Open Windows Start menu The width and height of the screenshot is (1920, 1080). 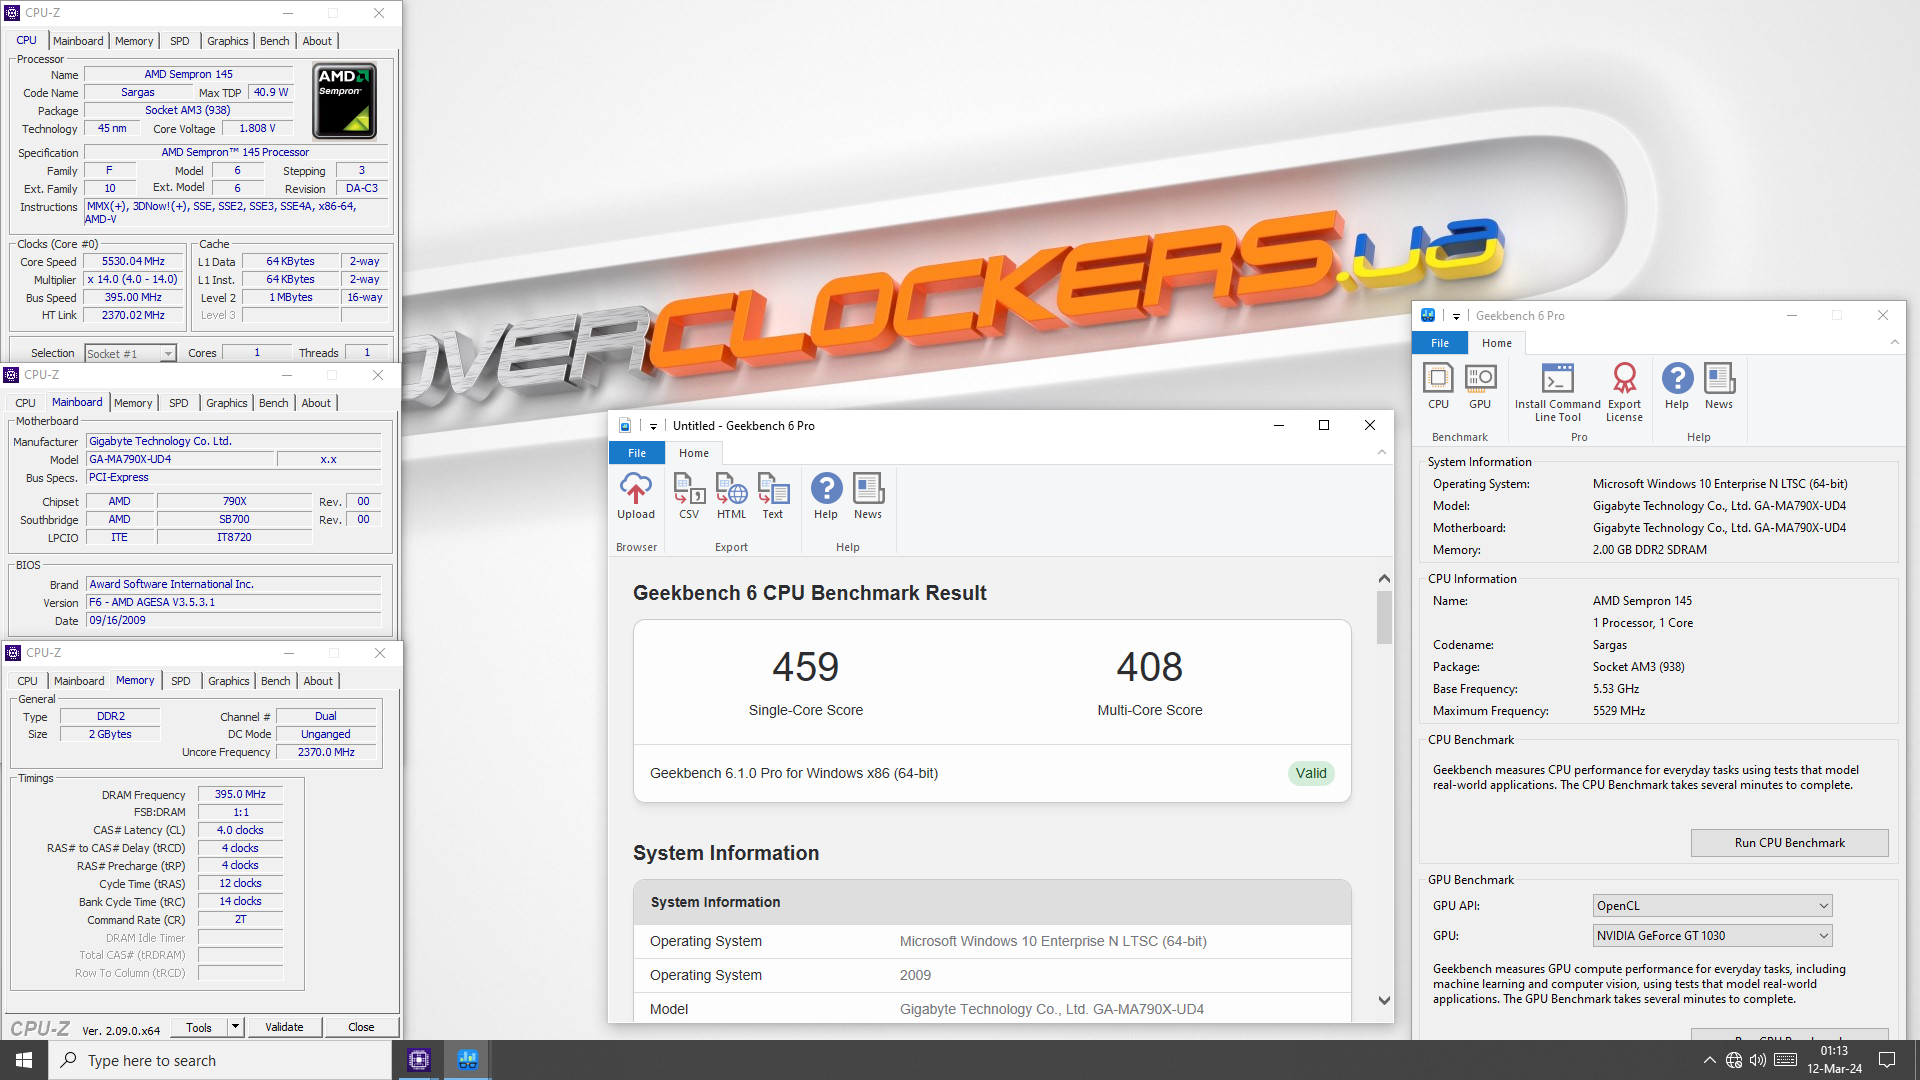[24, 1060]
